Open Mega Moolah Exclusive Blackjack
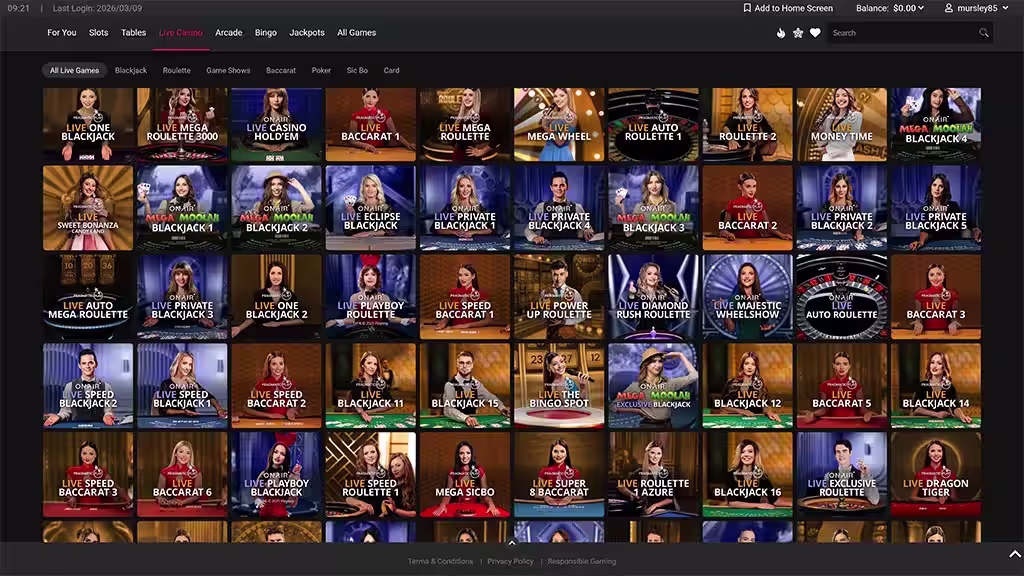1024x576 pixels. pos(653,386)
